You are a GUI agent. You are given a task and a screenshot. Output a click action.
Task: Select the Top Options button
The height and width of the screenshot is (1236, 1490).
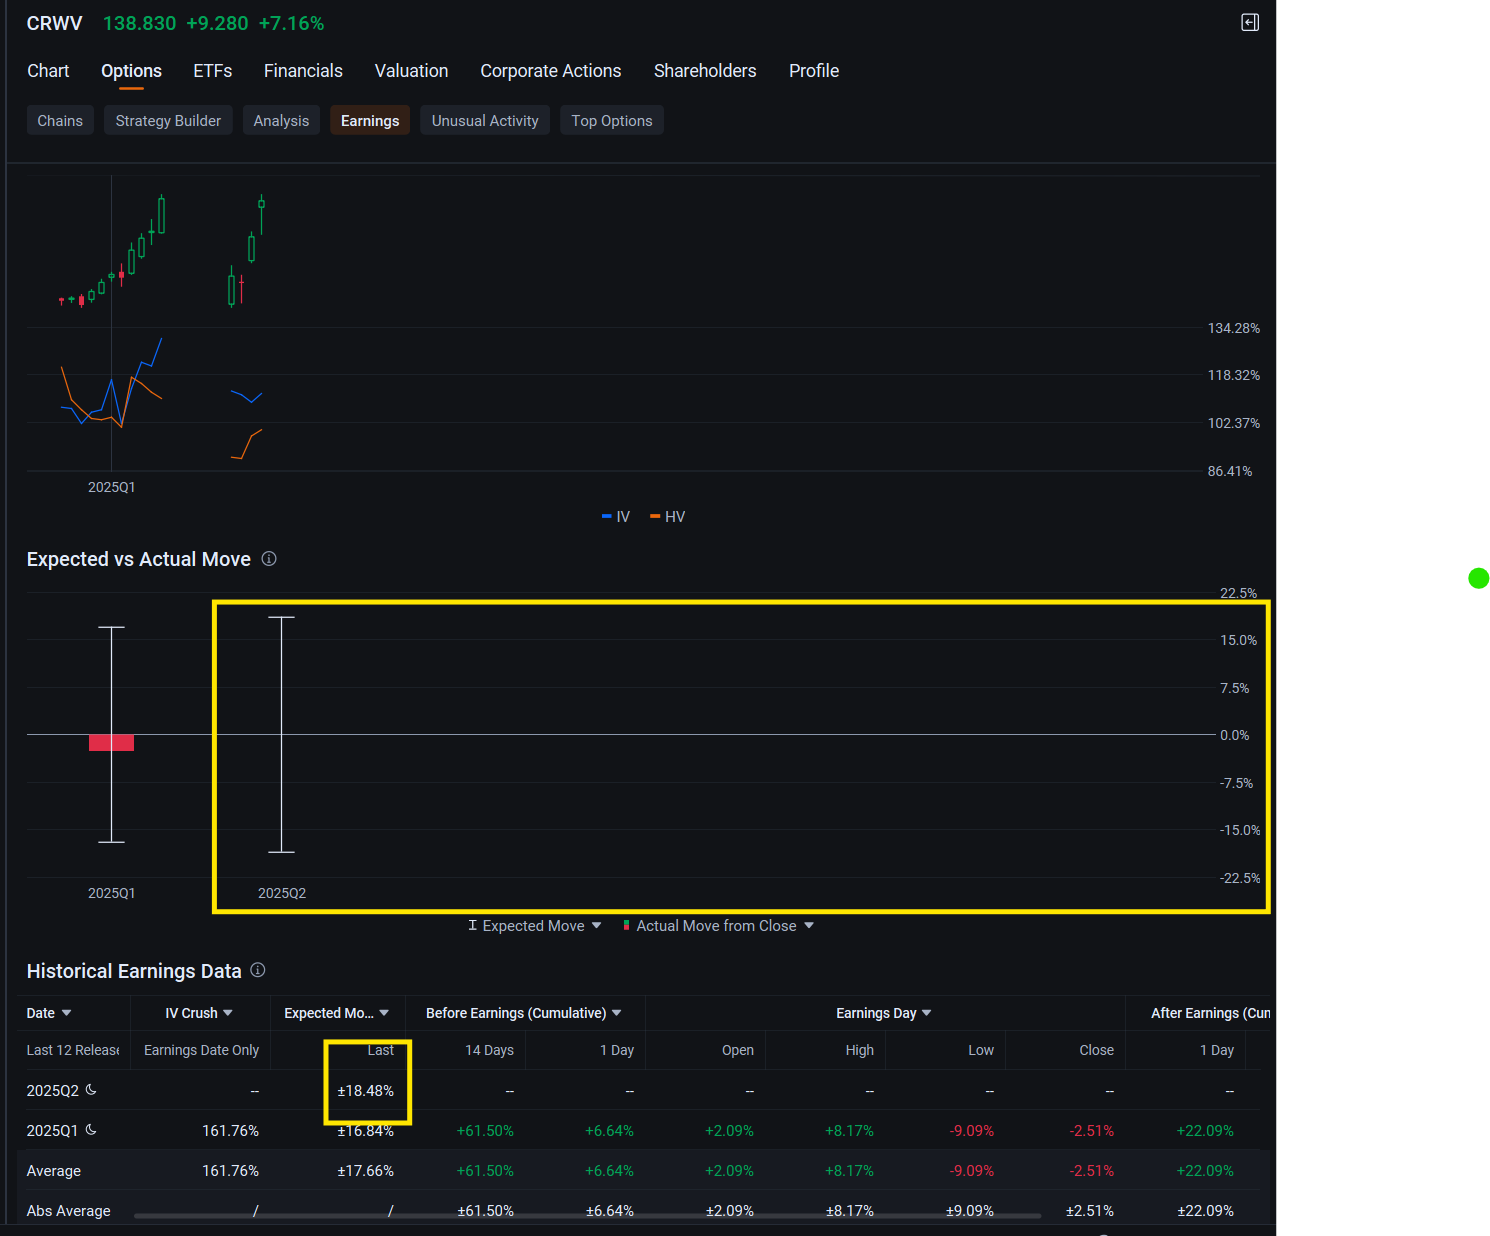click(612, 120)
